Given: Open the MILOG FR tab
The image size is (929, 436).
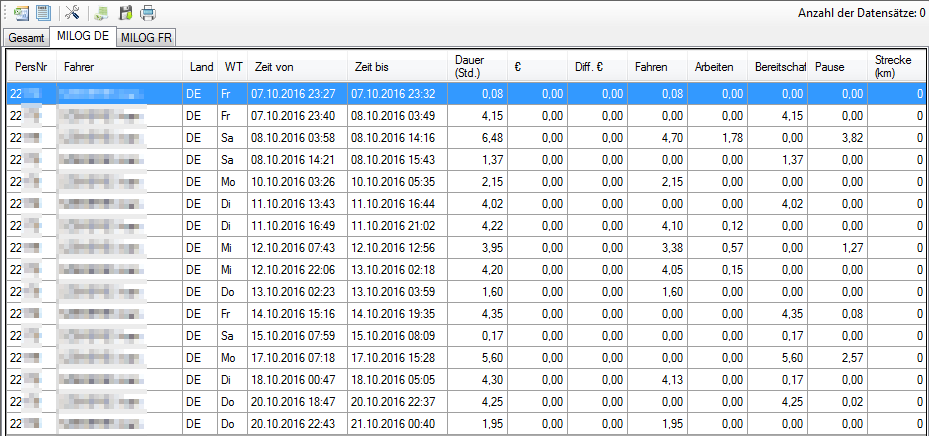Looking at the screenshot, I should pyautogui.click(x=146, y=38).
